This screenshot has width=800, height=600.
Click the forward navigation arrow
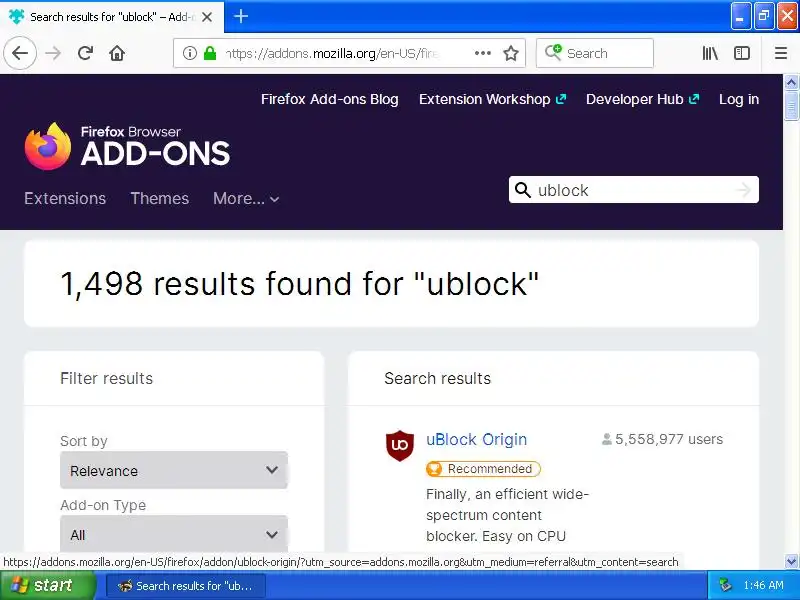pos(53,53)
